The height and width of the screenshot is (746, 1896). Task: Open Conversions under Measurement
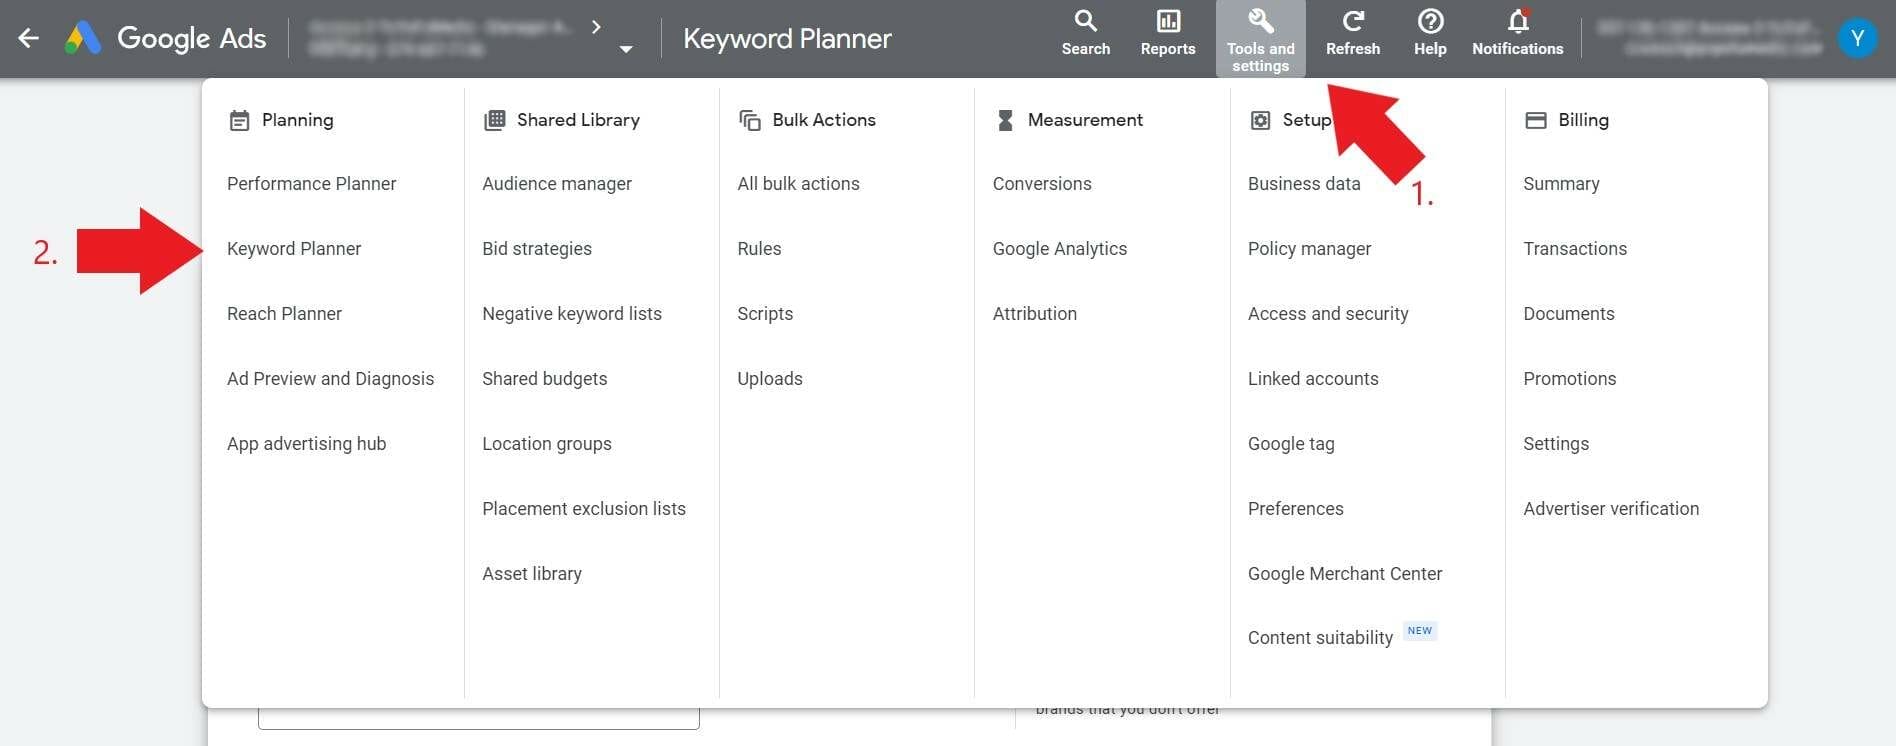point(1042,184)
